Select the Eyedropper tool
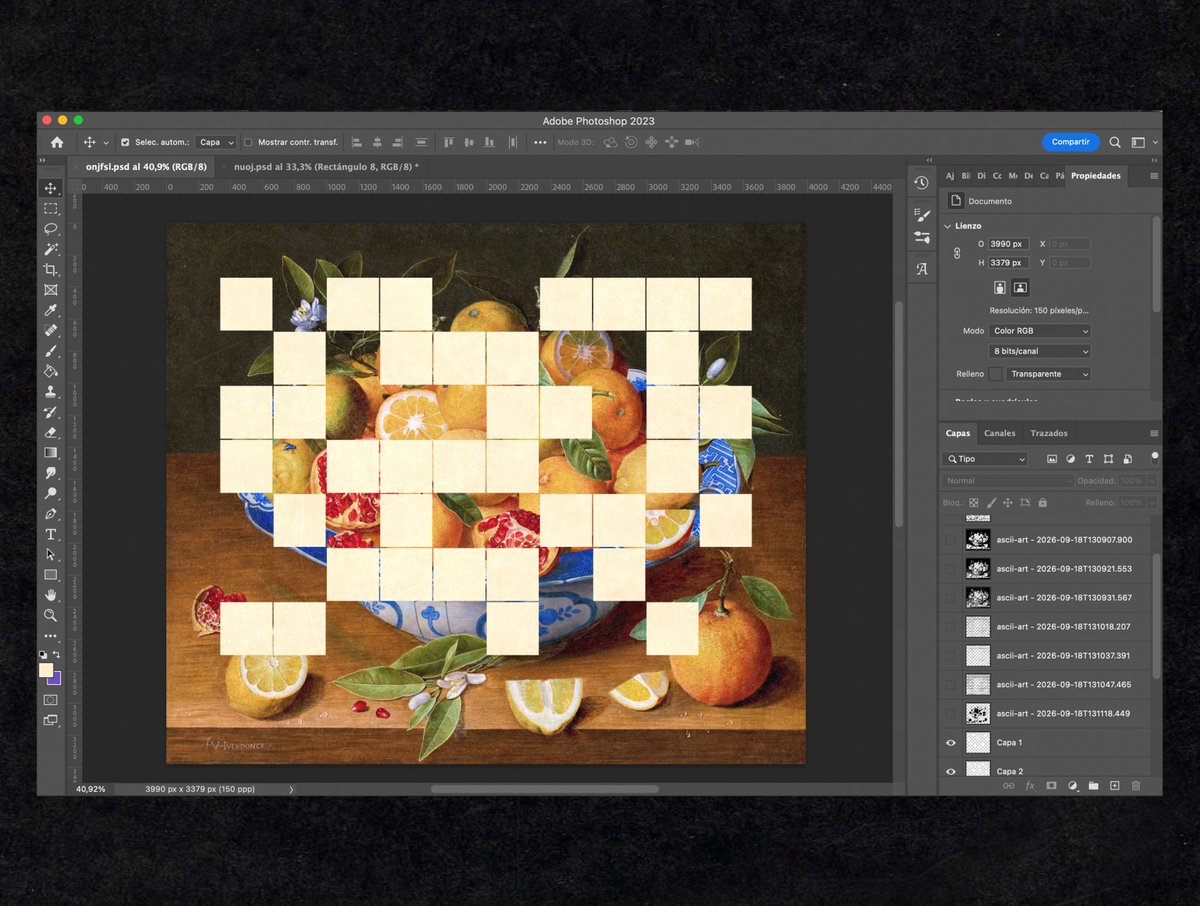This screenshot has width=1200, height=906. tap(50, 310)
